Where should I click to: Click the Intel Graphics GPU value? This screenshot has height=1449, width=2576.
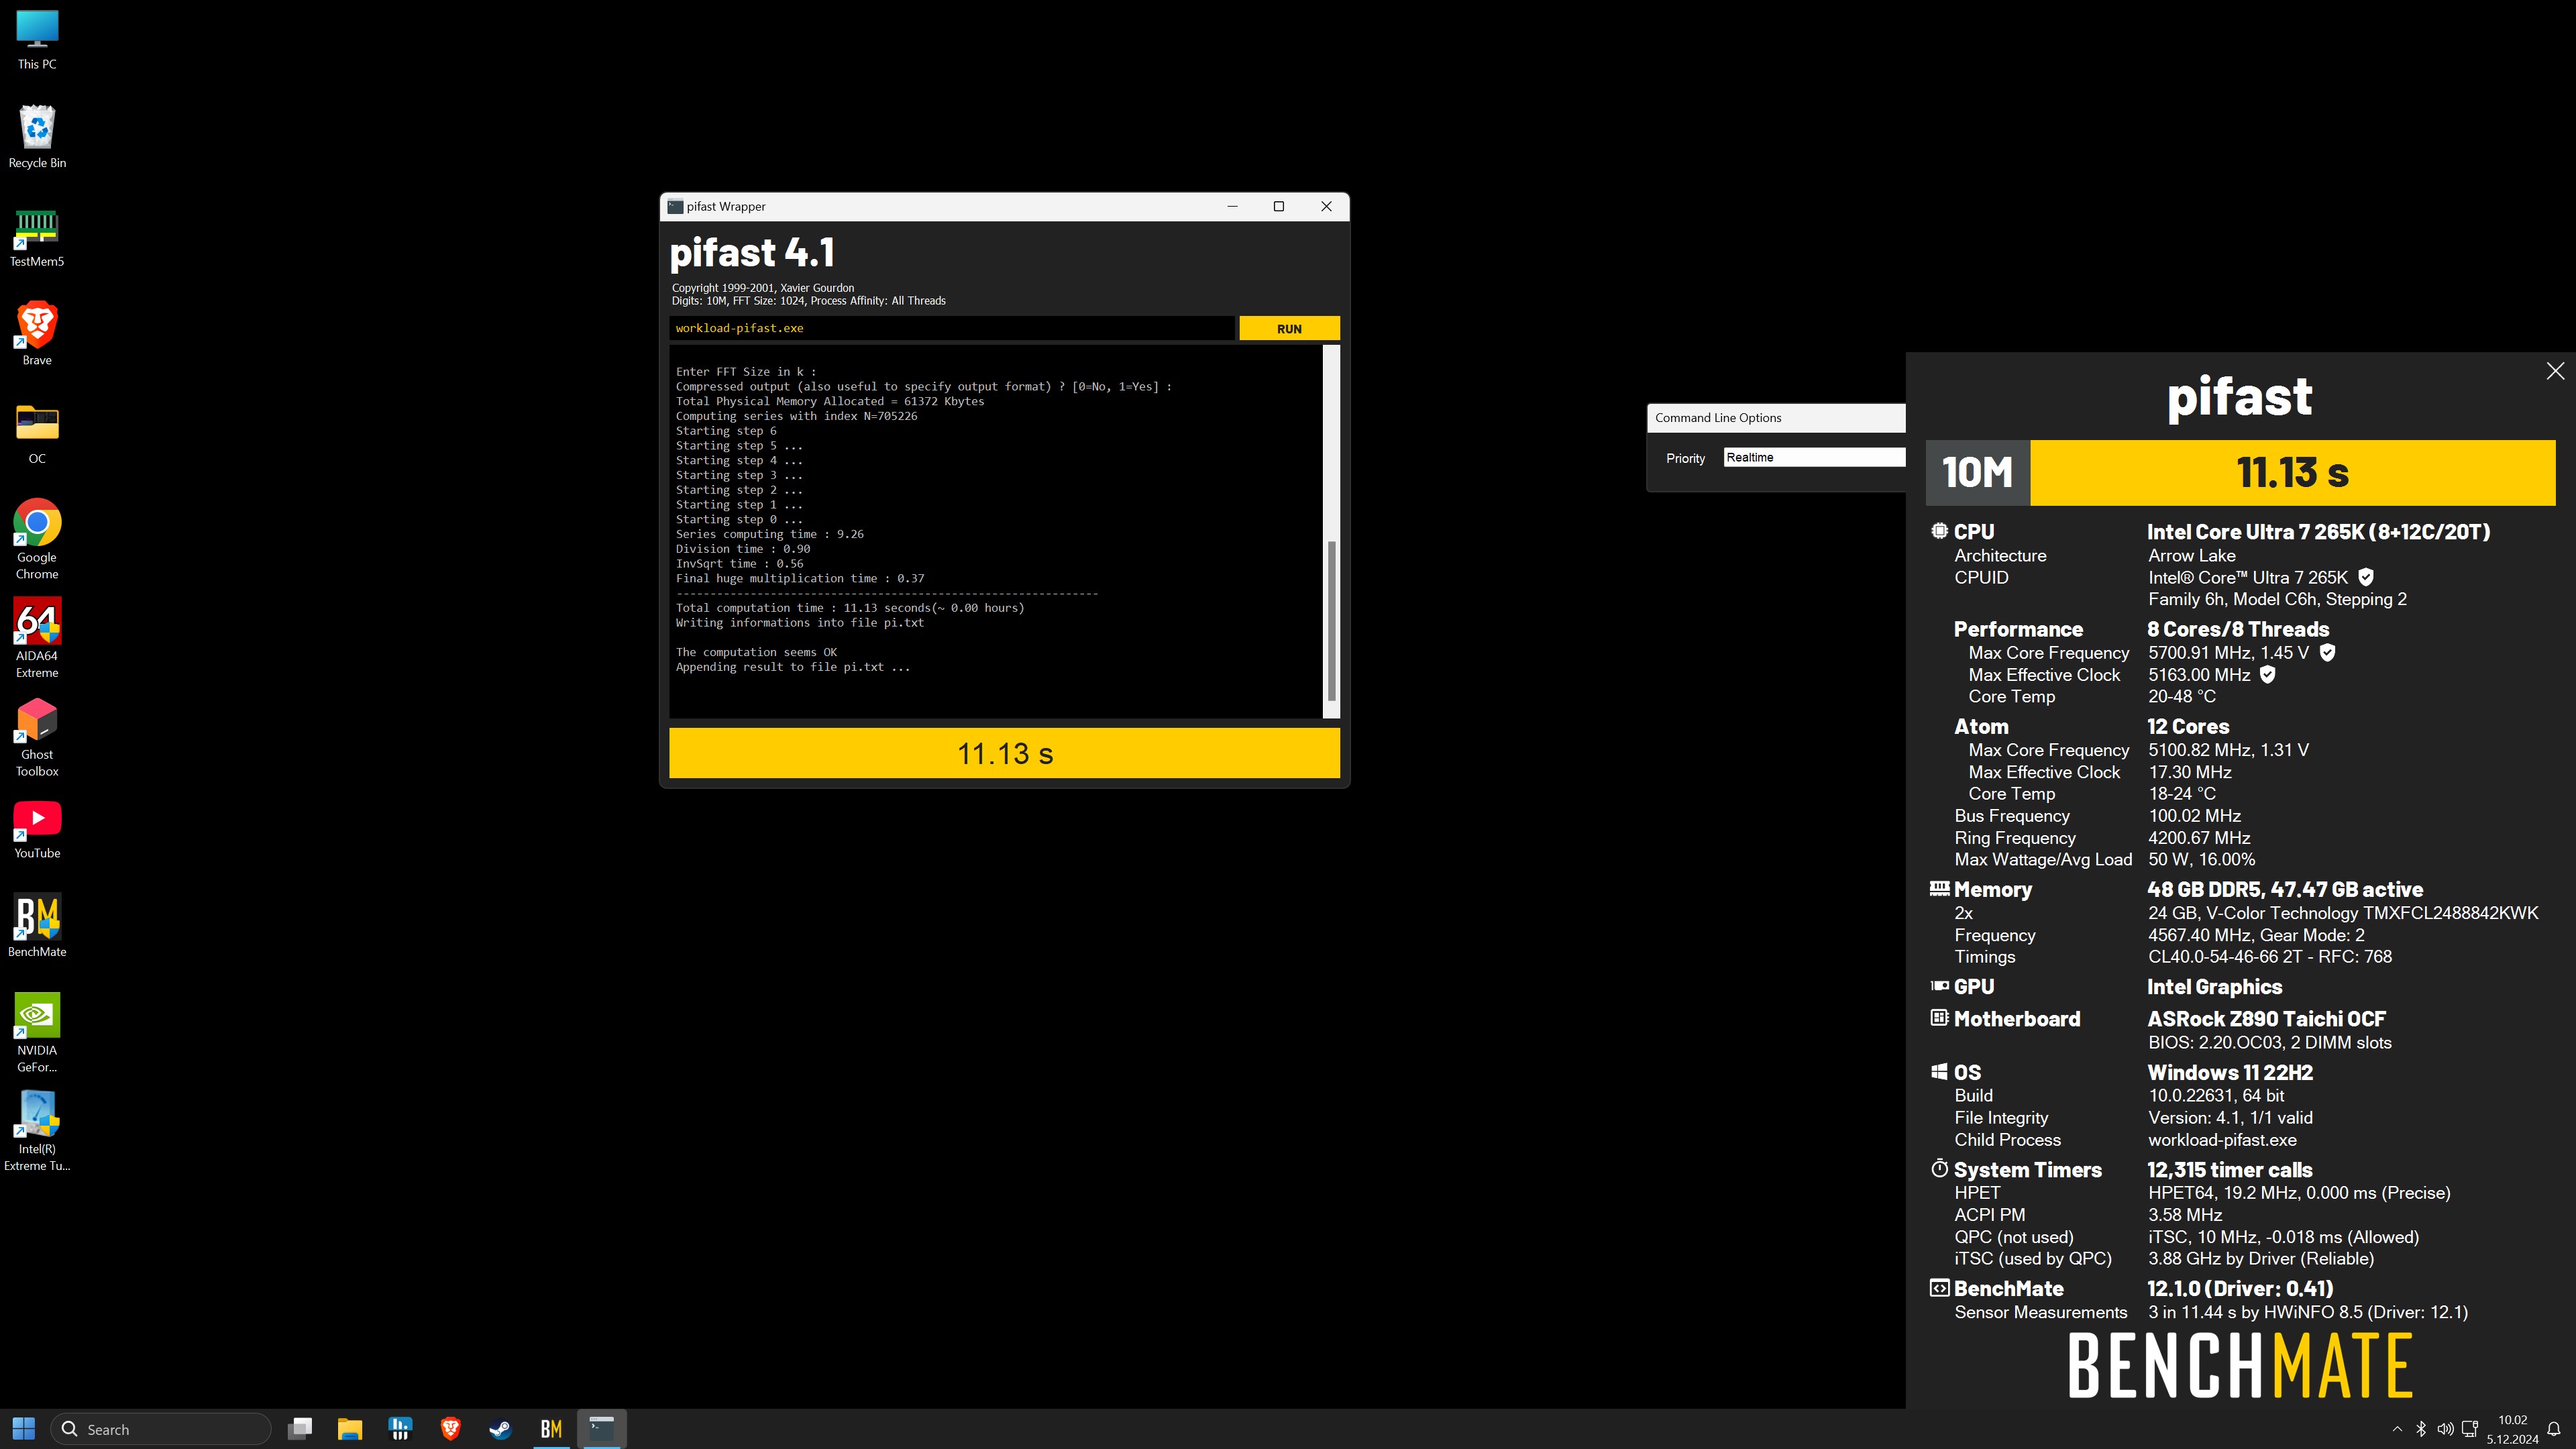point(2214,987)
